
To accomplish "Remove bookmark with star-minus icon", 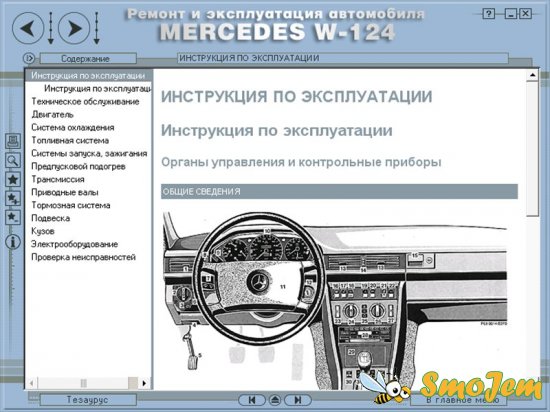I will pyautogui.click(x=13, y=217).
